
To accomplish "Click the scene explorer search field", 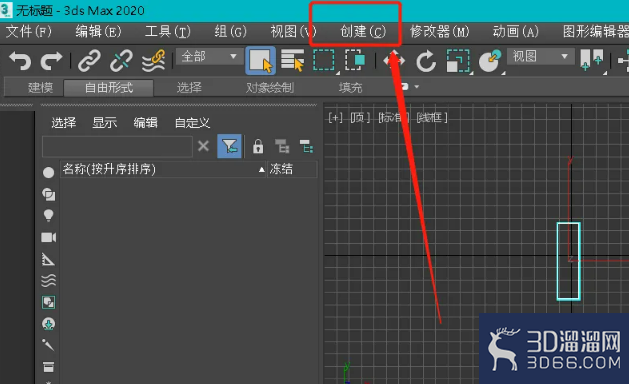I will [x=117, y=146].
